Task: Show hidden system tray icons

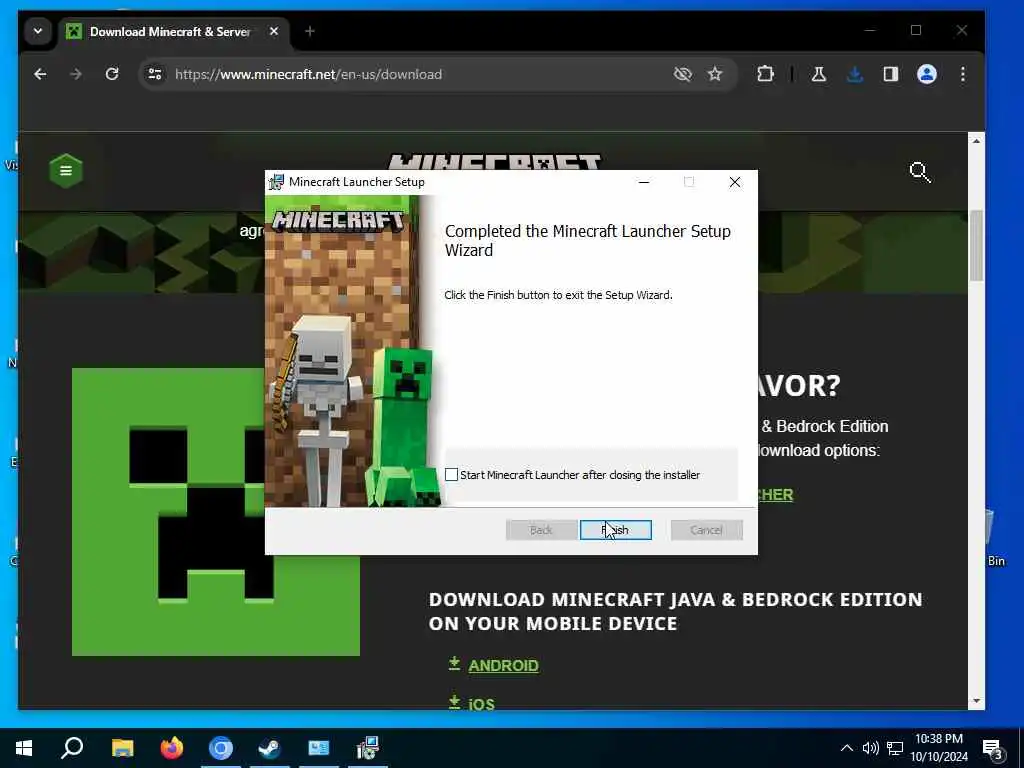Action: coord(846,748)
